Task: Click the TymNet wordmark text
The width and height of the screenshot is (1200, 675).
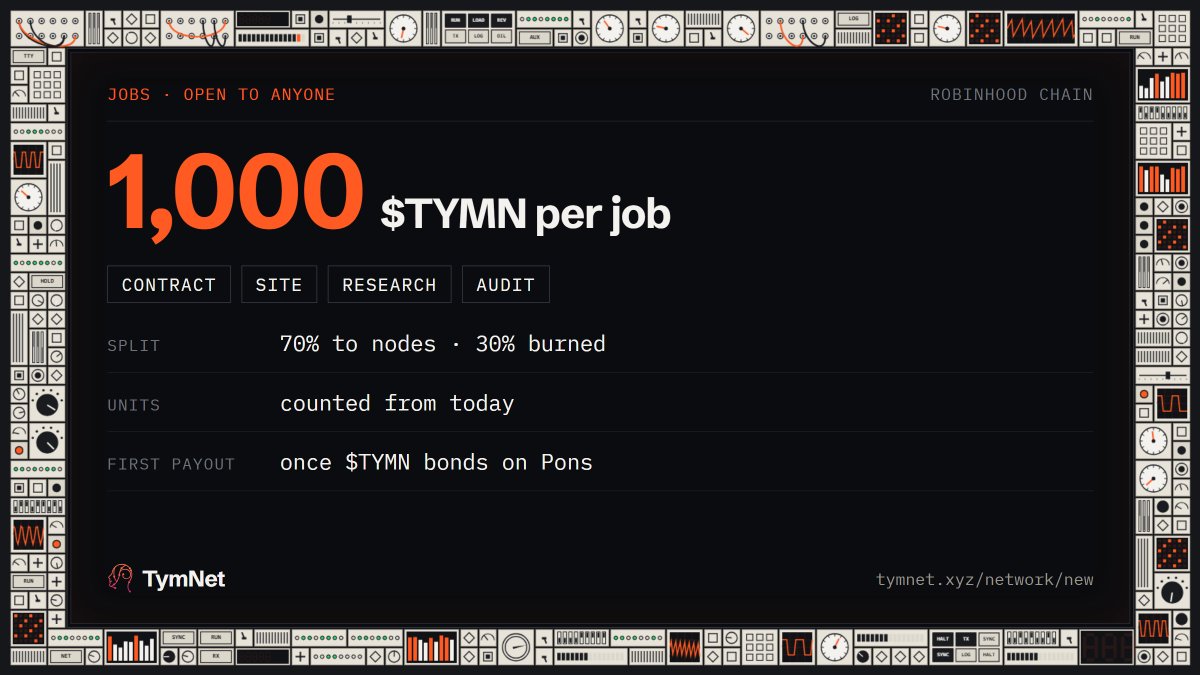Action: point(184,579)
